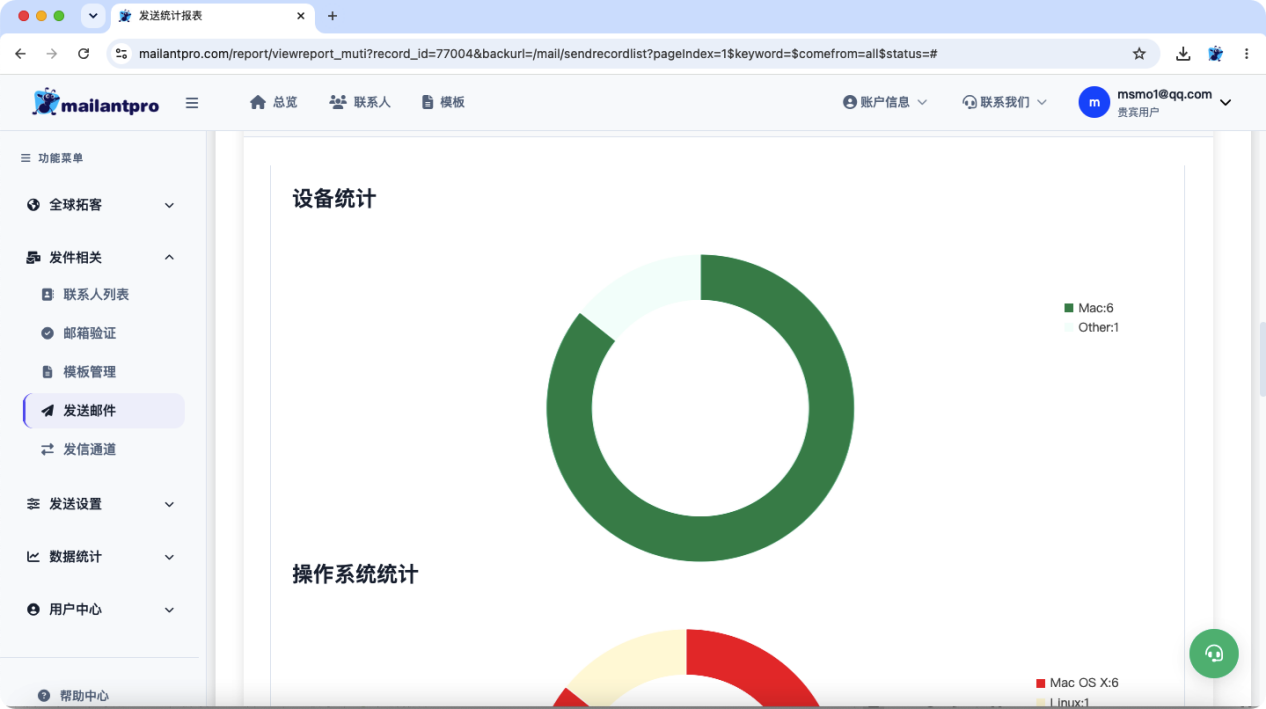This screenshot has width=1266, height=709.
Task: Click the 用户中心 person icon
Action: point(33,609)
